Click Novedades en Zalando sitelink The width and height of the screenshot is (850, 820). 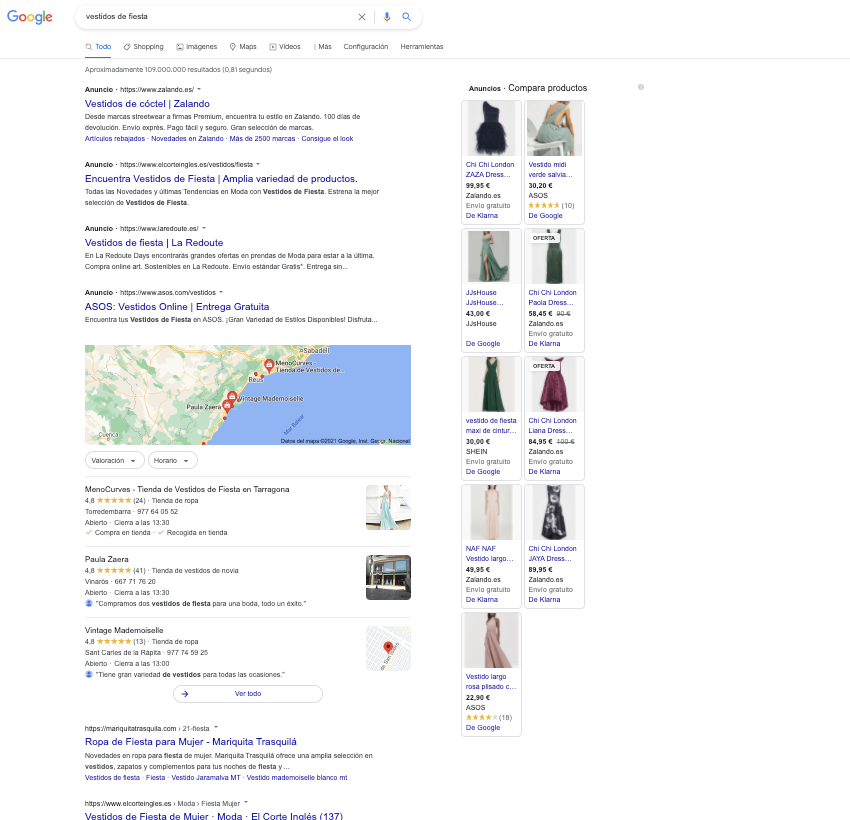187,139
